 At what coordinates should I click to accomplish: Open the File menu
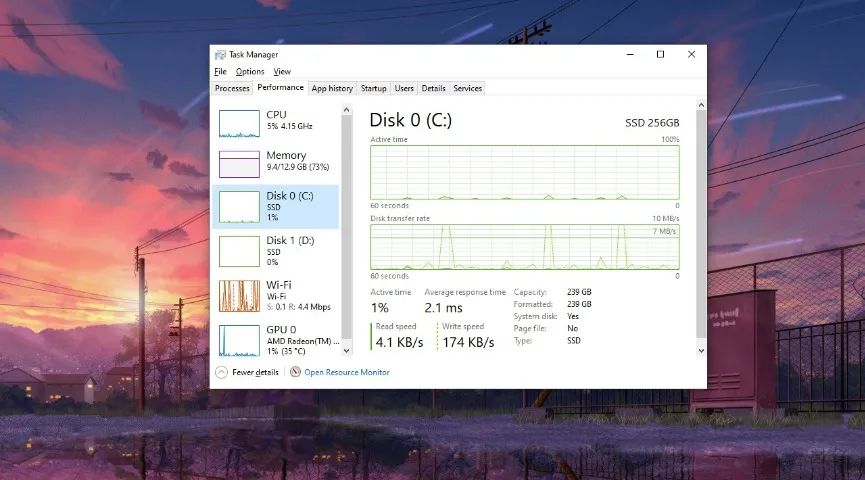pos(220,71)
